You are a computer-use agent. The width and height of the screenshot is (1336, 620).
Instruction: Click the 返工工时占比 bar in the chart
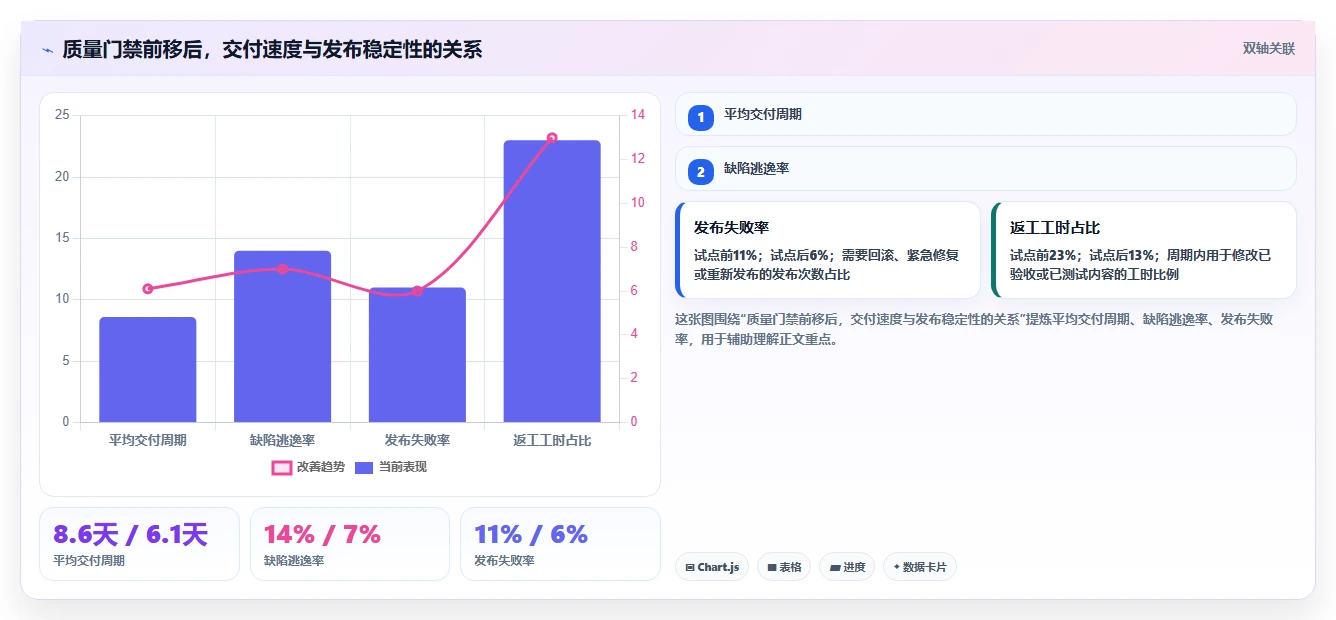click(x=552, y=281)
